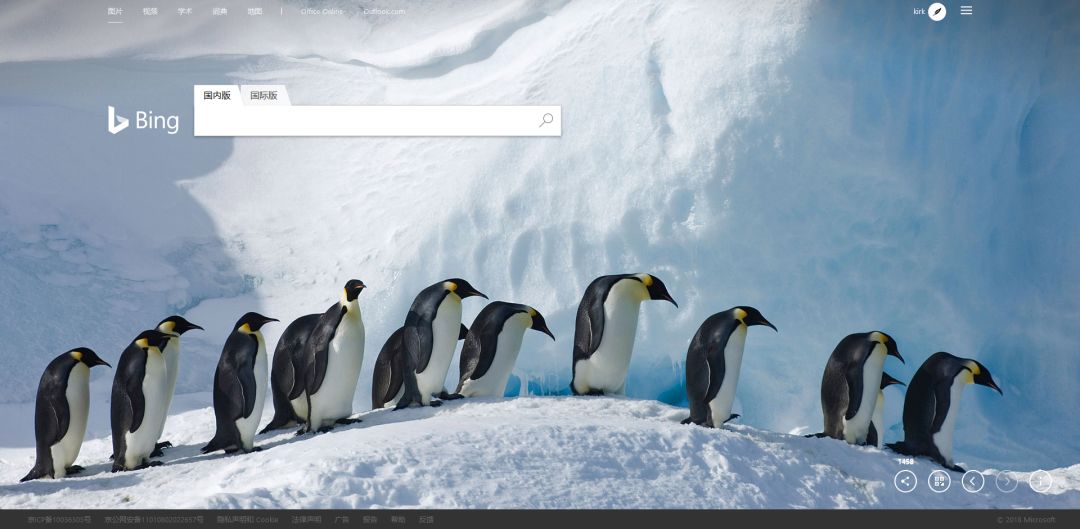Share today's wallpaper image
1080x529 pixels.
point(905,481)
